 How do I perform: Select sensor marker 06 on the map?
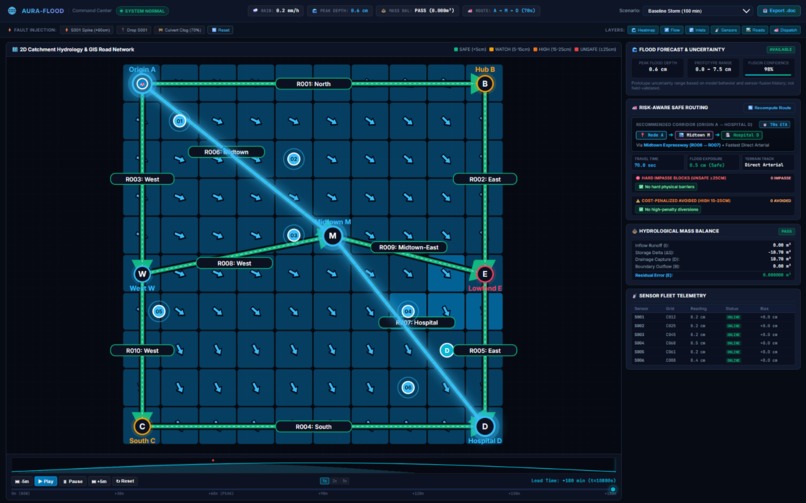tap(408, 387)
